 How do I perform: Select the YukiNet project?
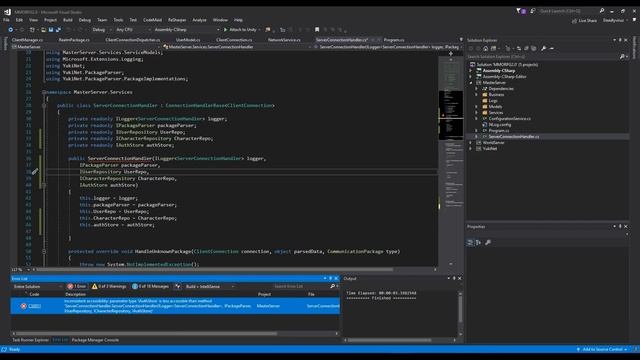(x=490, y=149)
